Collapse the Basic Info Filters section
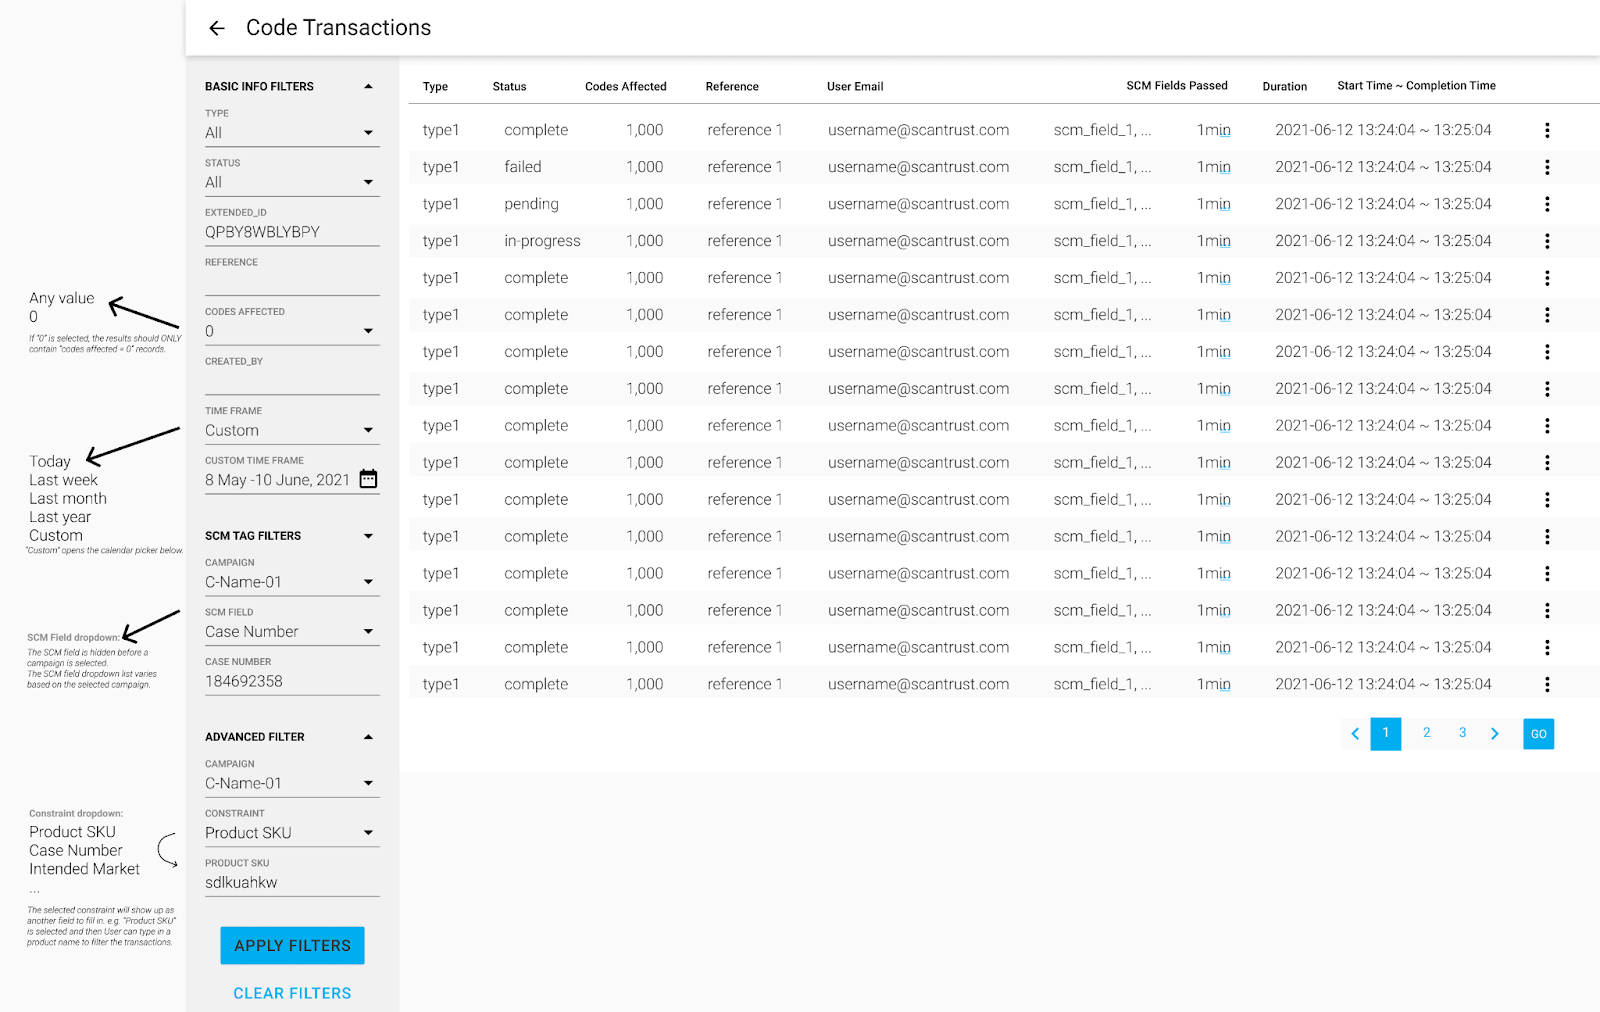1600x1012 pixels. pyautogui.click(x=369, y=86)
